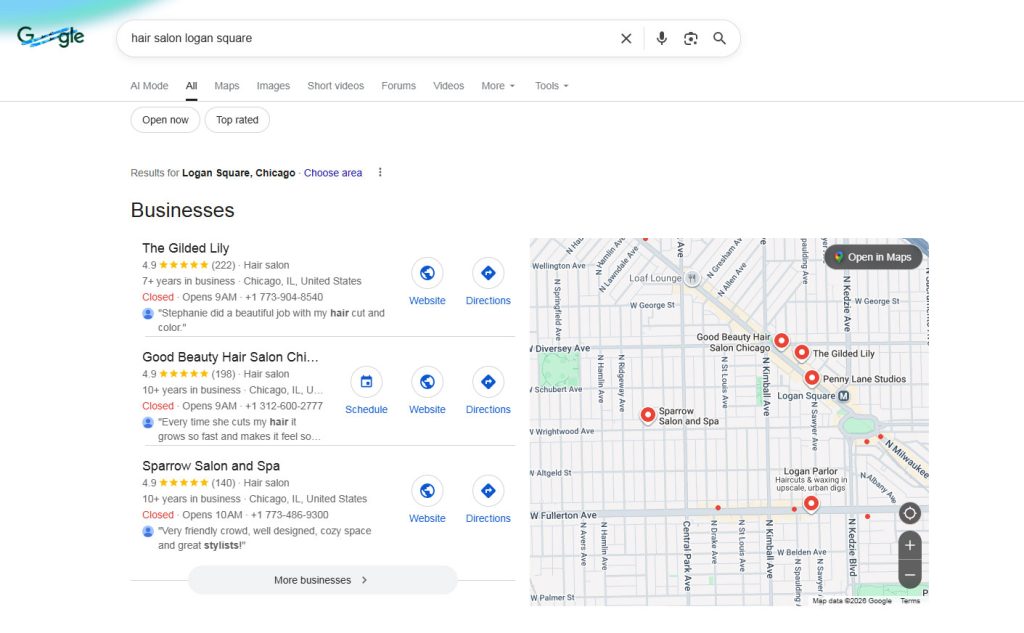Screen dimensions: 1024x633
Task: Switch to the Maps tab
Action: click(227, 86)
